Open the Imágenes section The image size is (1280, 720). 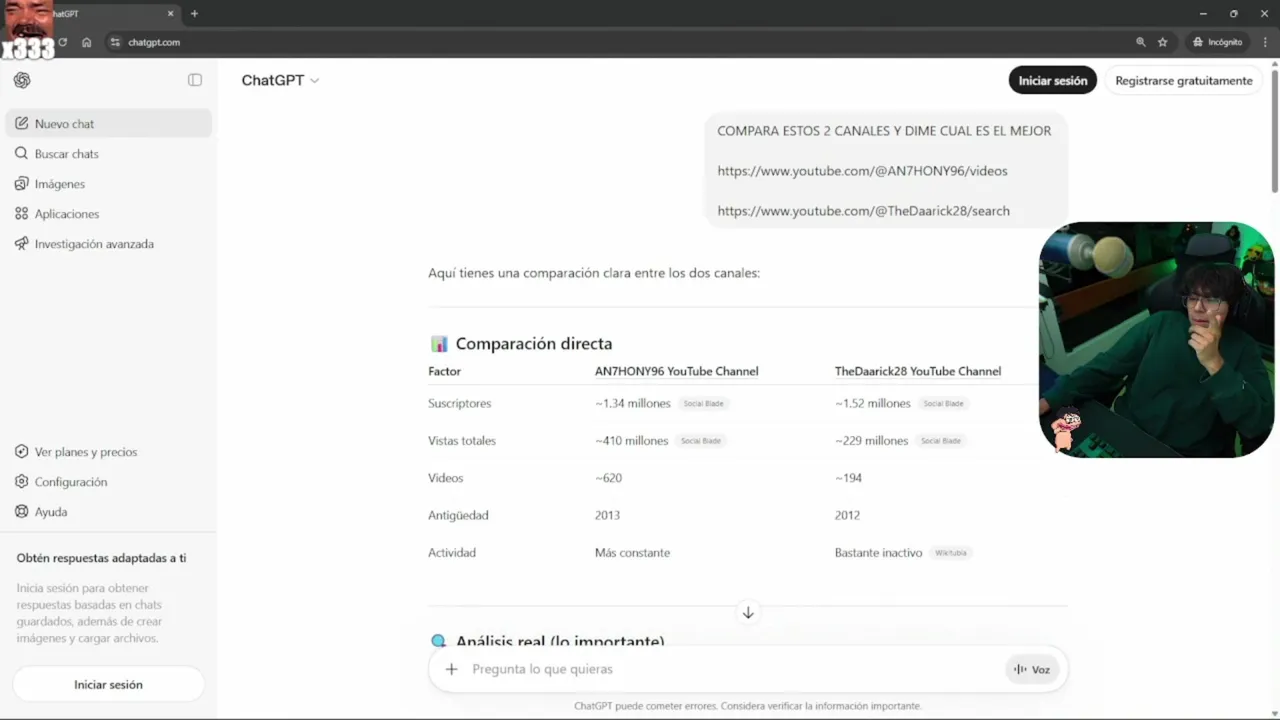59,184
